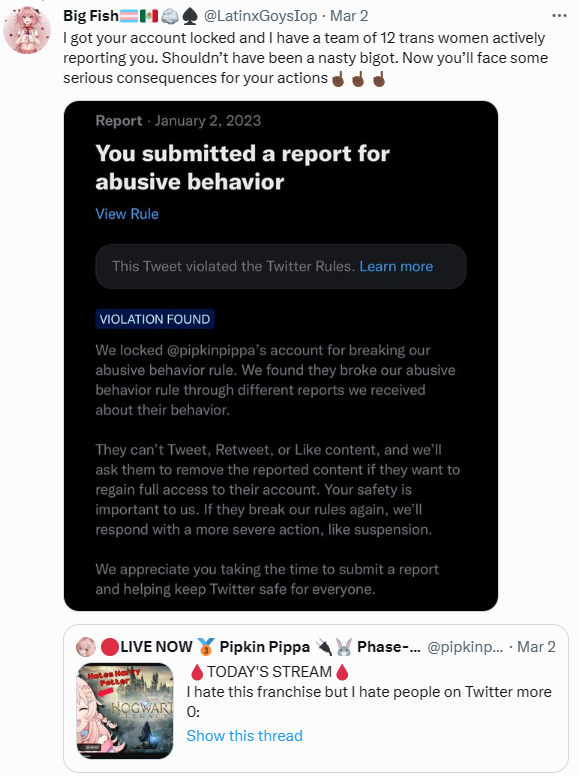Image resolution: width=579 pixels, height=776 pixels.
Task: Open Big Fish profile avatar
Action: click(27, 30)
